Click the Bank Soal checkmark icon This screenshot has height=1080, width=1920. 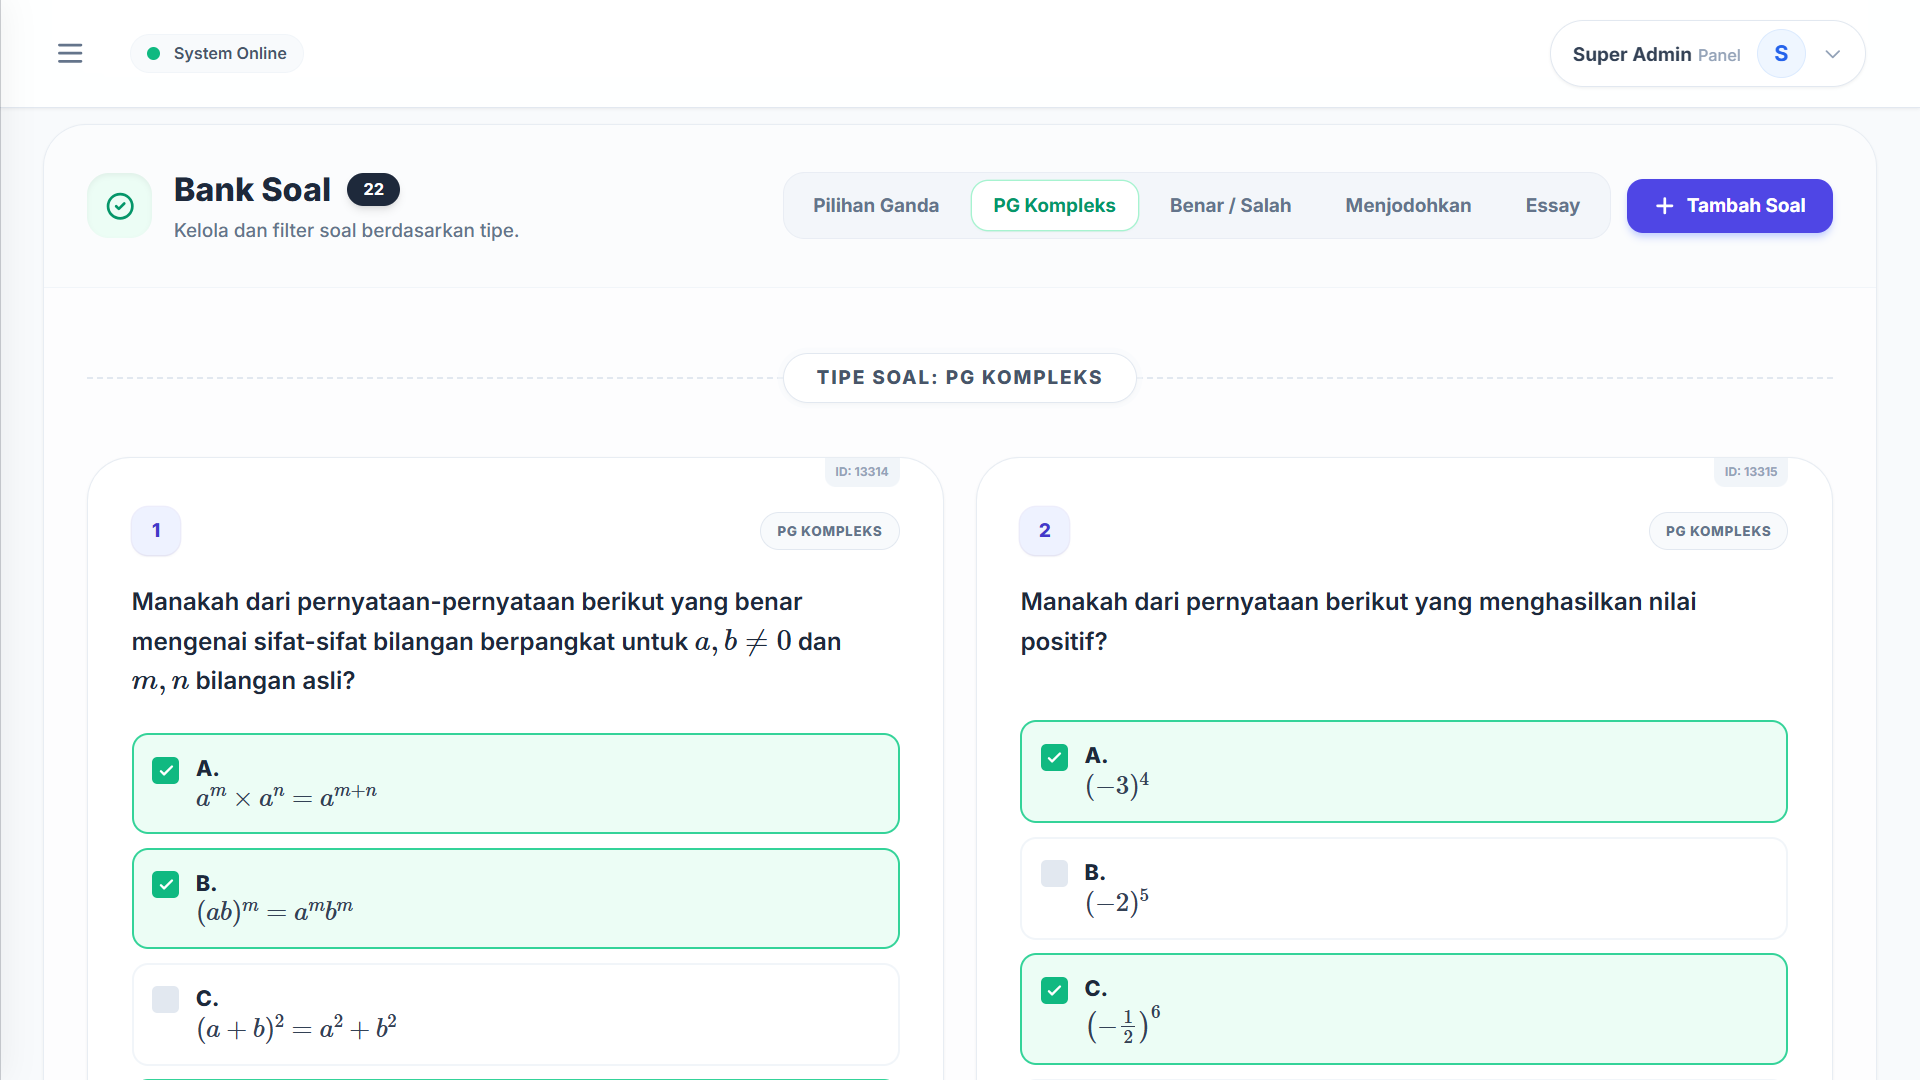pos(120,206)
